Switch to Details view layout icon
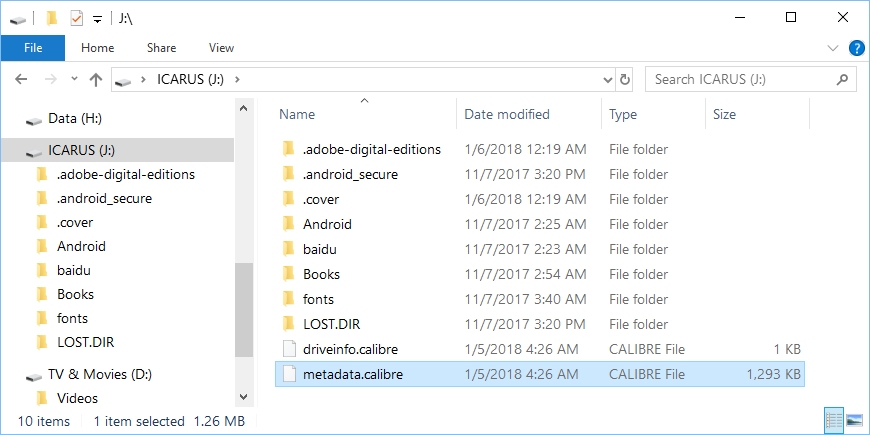This screenshot has width=870, height=435. click(x=833, y=420)
